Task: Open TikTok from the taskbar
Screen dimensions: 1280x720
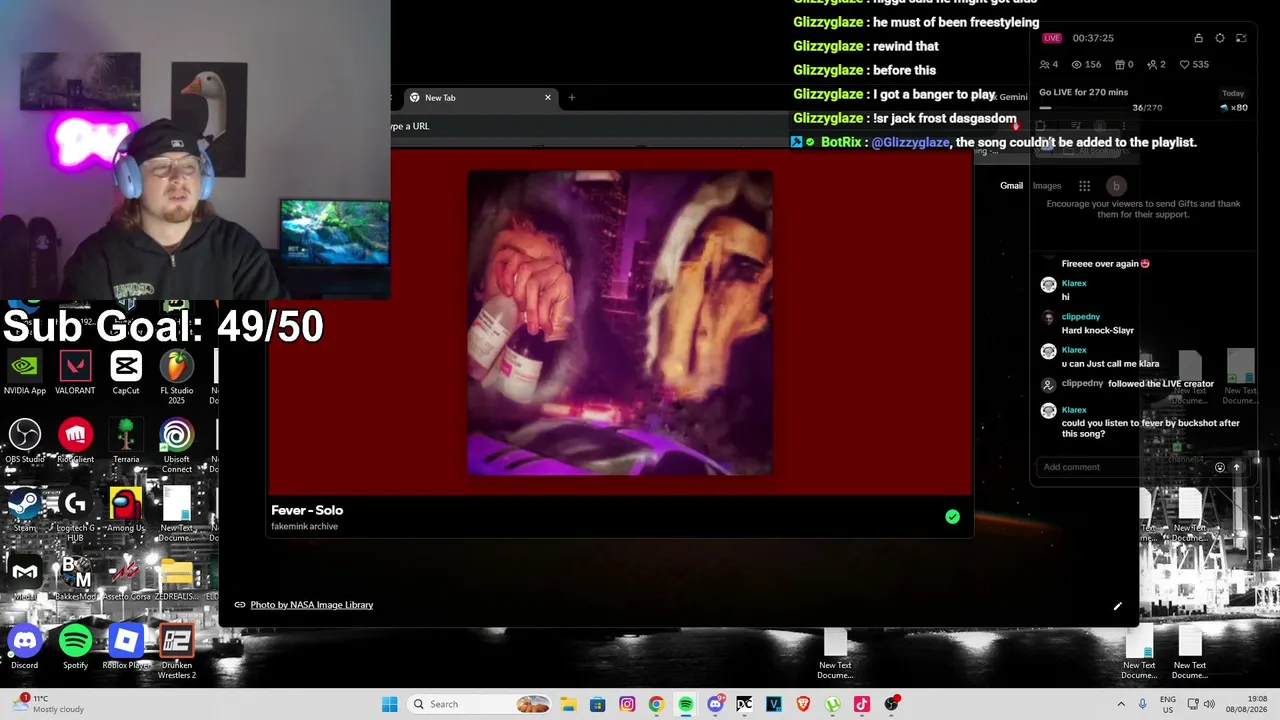Action: point(862,704)
